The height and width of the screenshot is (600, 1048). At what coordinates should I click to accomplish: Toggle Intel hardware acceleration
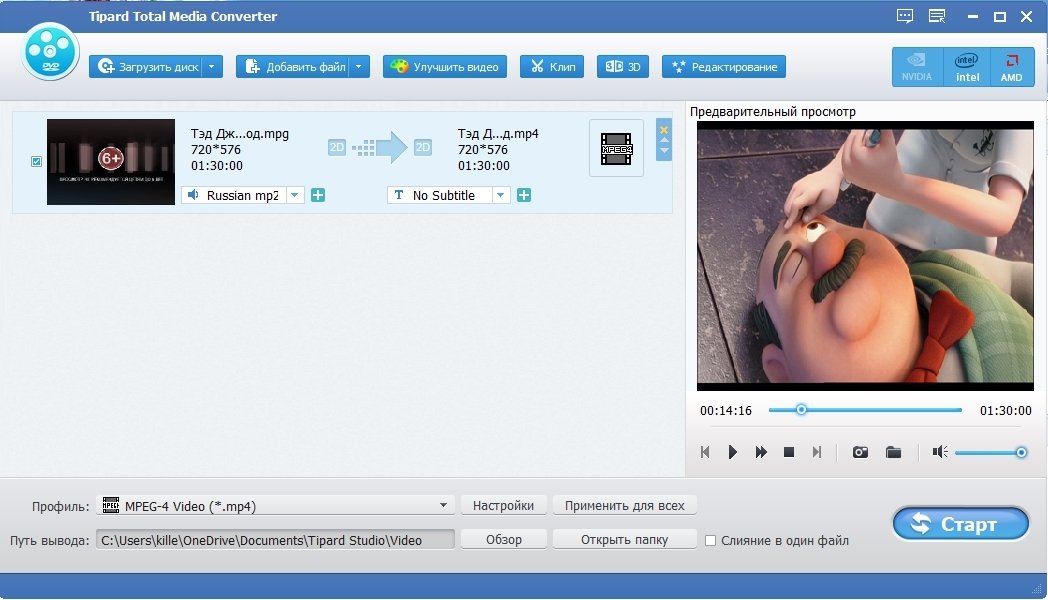click(967, 67)
